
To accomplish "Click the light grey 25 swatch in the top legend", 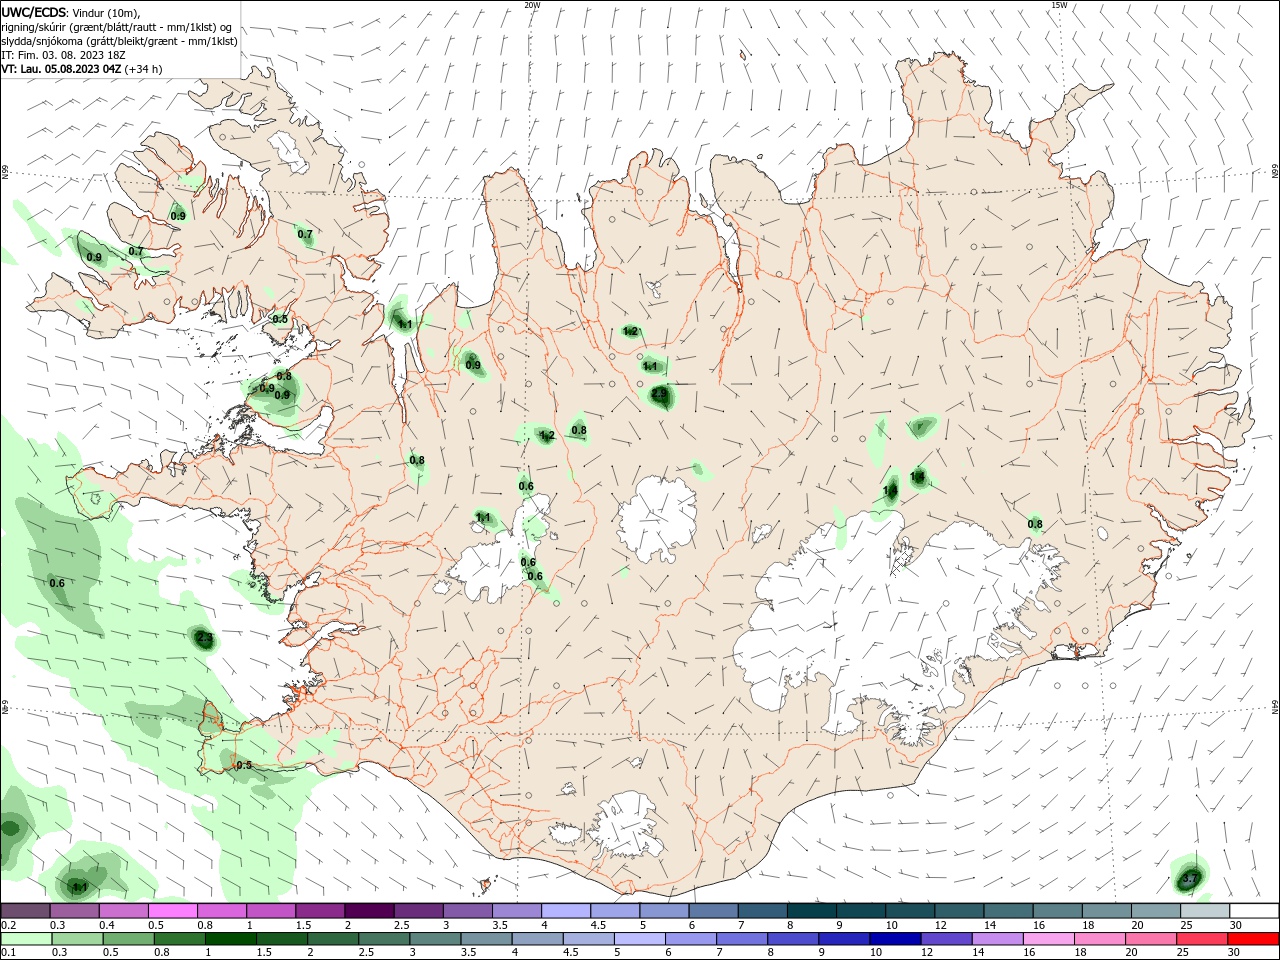I will (1205, 910).
